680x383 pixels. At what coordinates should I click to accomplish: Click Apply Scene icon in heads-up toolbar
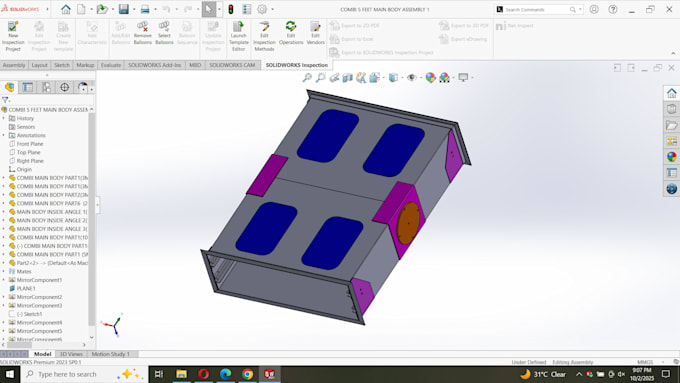[445, 78]
